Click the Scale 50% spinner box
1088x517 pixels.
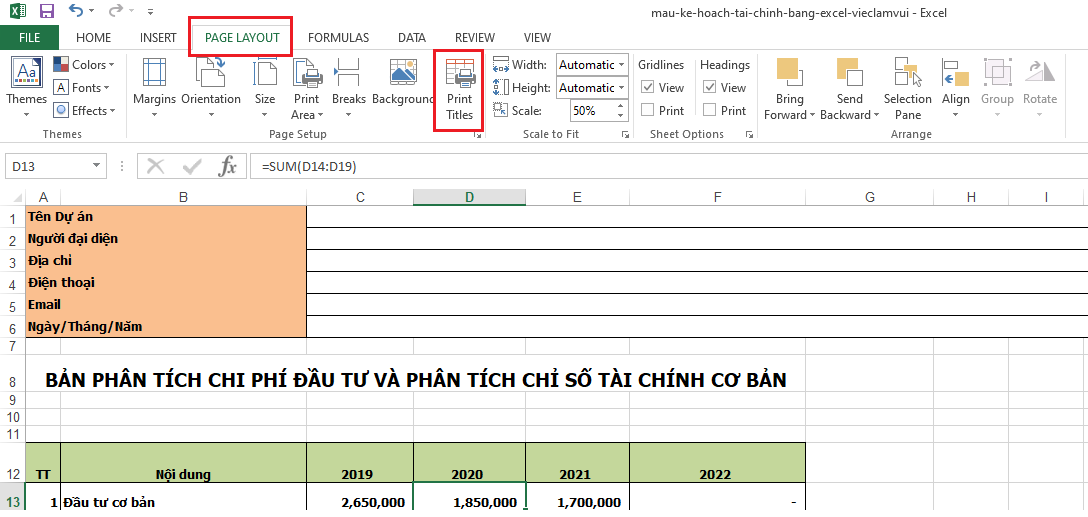click(599, 110)
